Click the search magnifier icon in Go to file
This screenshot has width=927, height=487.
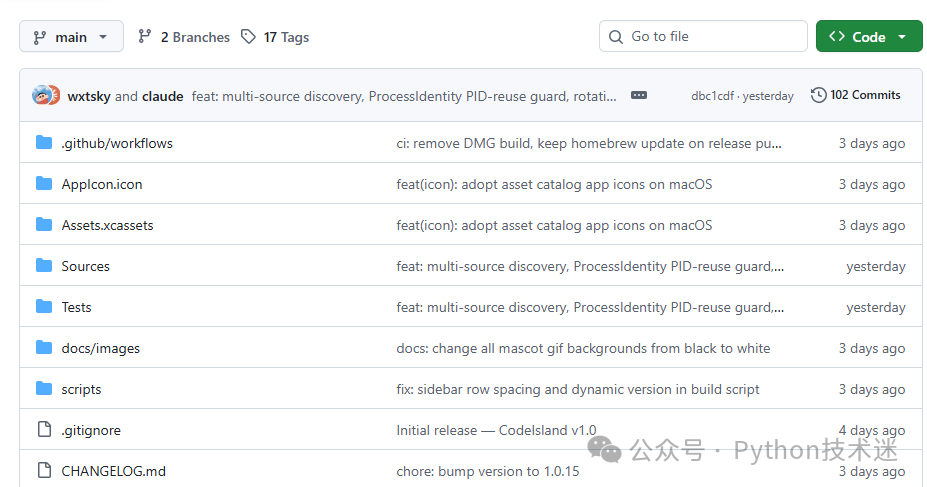615,37
